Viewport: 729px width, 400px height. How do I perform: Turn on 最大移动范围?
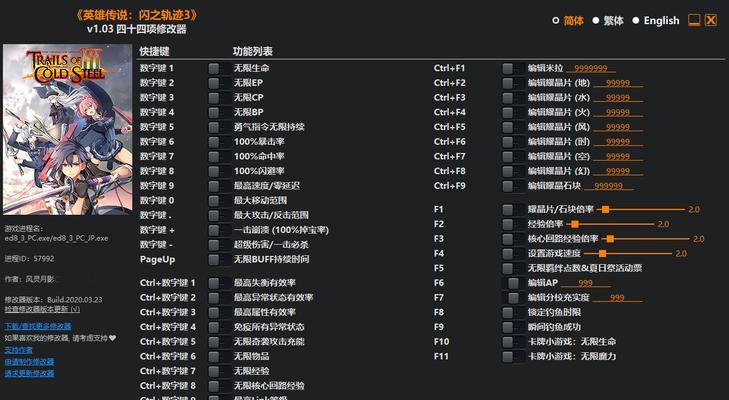(x=219, y=201)
